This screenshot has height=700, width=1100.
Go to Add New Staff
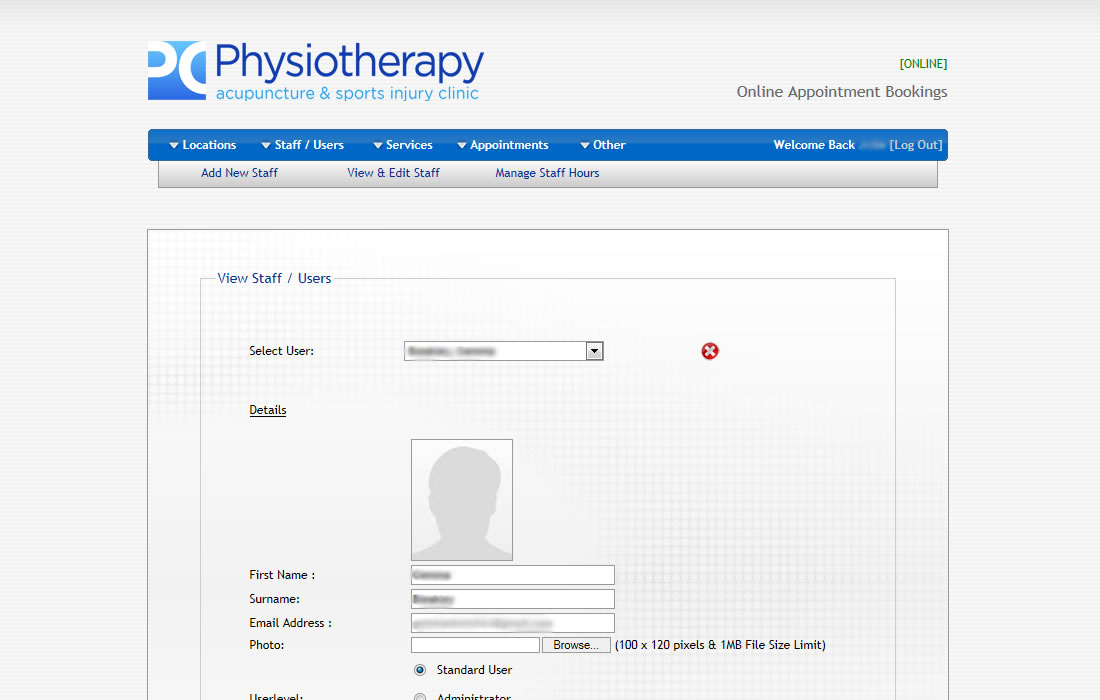[239, 173]
